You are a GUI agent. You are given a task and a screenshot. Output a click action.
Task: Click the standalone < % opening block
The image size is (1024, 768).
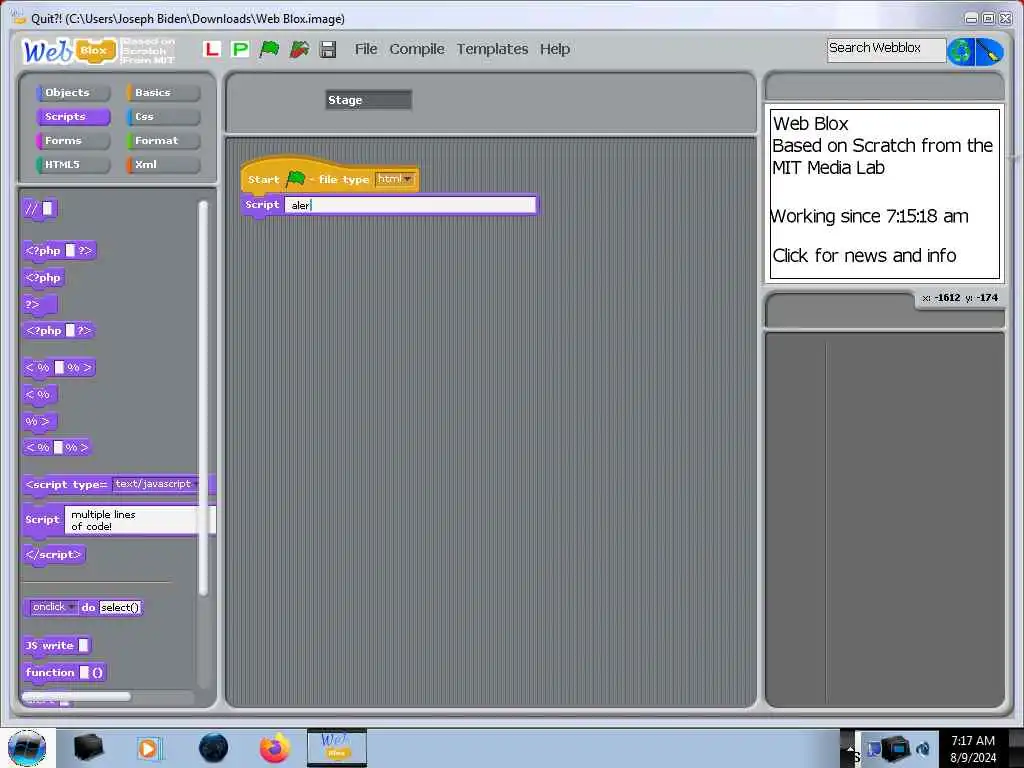40,395
